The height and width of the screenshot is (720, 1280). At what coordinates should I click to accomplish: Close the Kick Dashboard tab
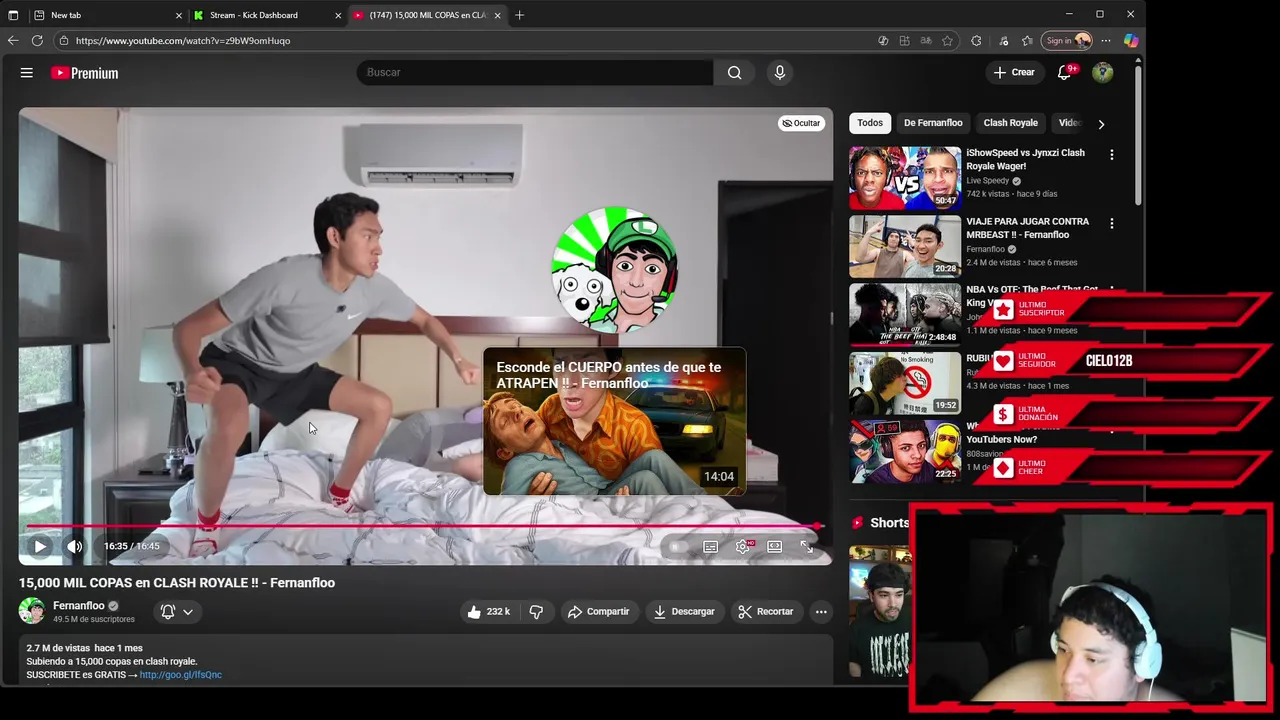click(338, 15)
